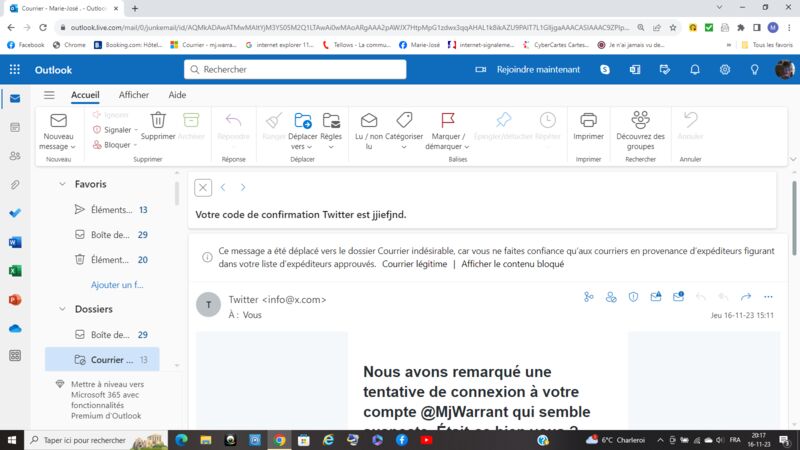This screenshot has height=450, width=800.
Task: Bookmark this page star icon
Action: coord(673,28)
